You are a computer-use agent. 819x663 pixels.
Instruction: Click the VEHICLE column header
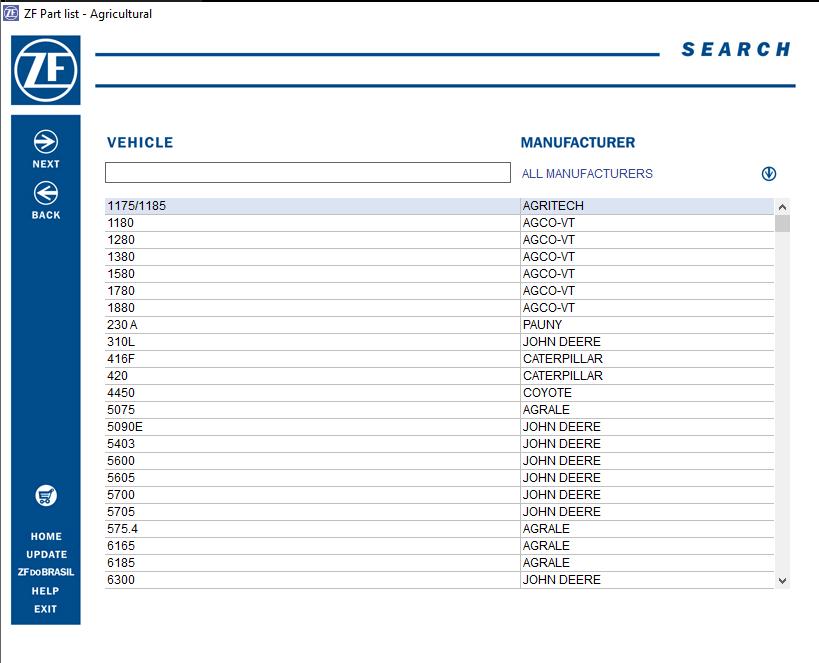click(x=140, y=142)
